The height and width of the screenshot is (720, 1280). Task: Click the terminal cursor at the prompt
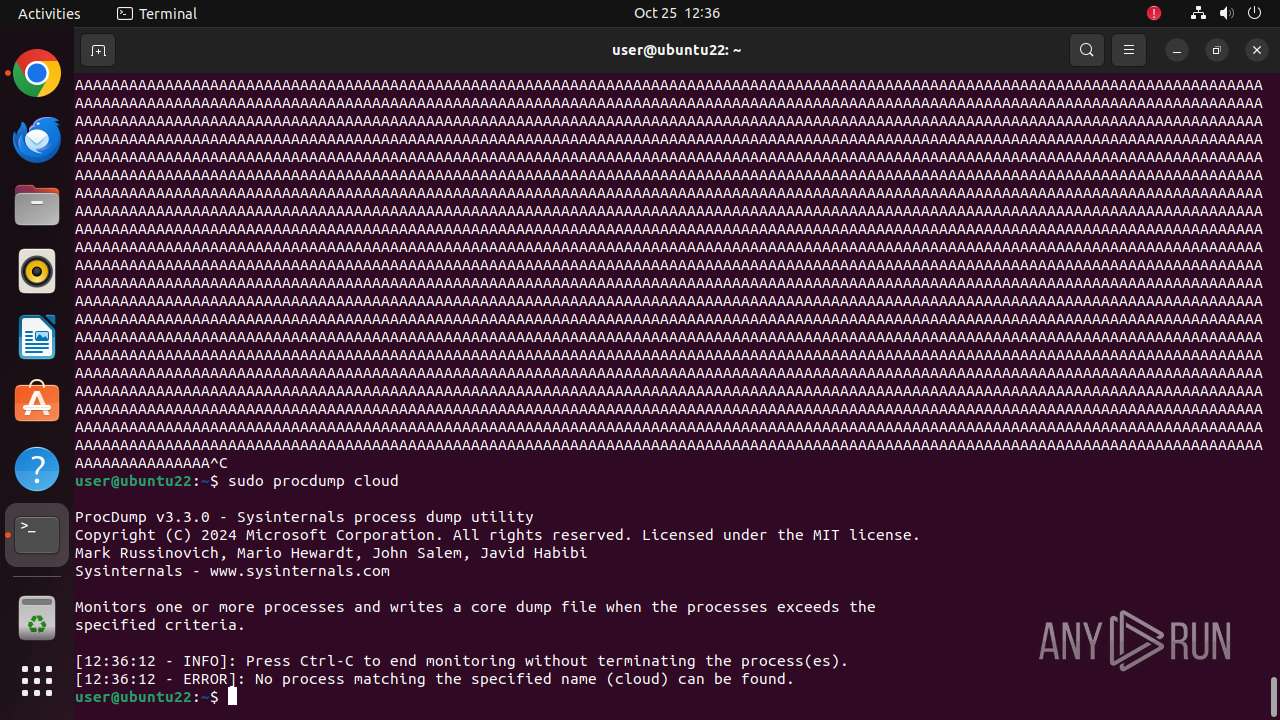(x=232, y=696)
